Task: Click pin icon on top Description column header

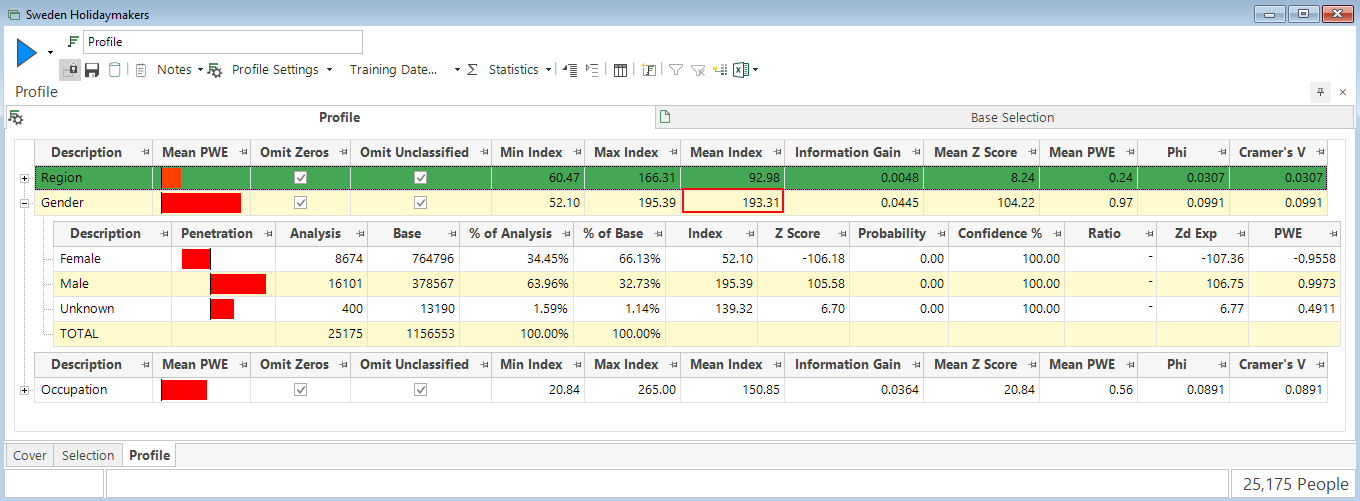Action: click(x=144, y=152)
